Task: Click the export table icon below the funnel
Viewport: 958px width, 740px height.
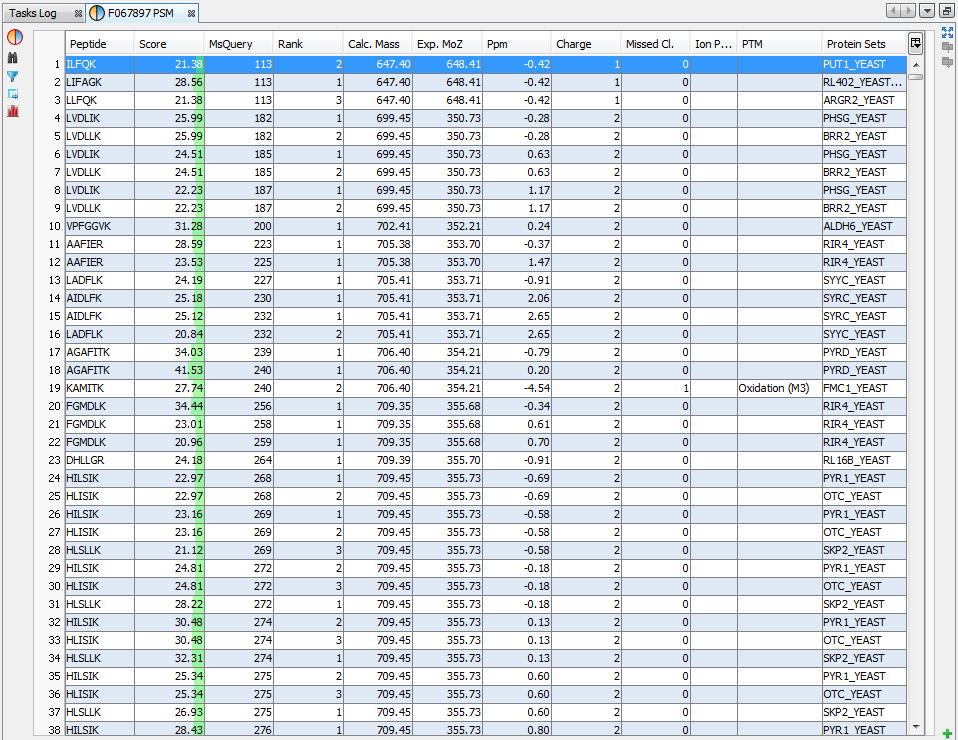Action: click(13, 93)
